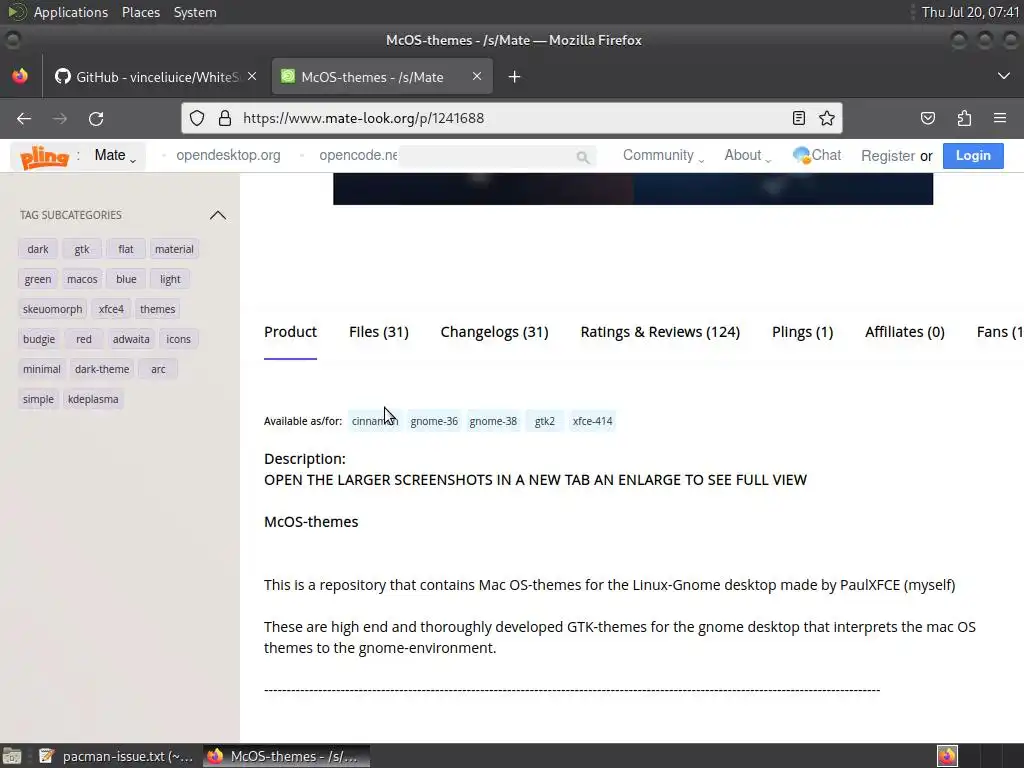Switch to pacman-issue.txt taskbar window
1024x768 pixels.
point(116,756)
